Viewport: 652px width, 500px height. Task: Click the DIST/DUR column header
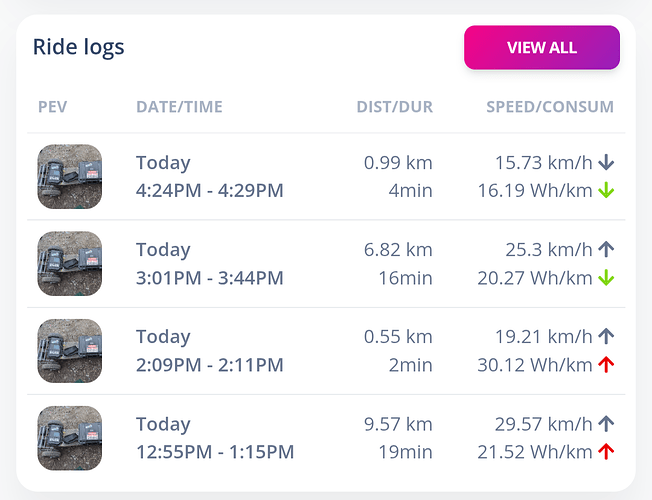[x=394, y=107]
